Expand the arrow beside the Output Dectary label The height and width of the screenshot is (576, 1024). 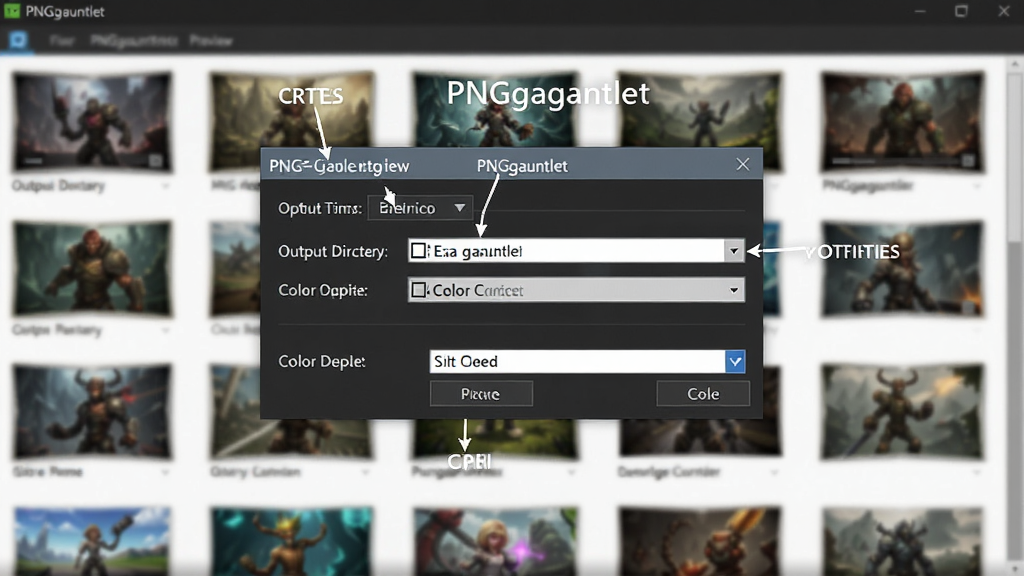(165, 186)
